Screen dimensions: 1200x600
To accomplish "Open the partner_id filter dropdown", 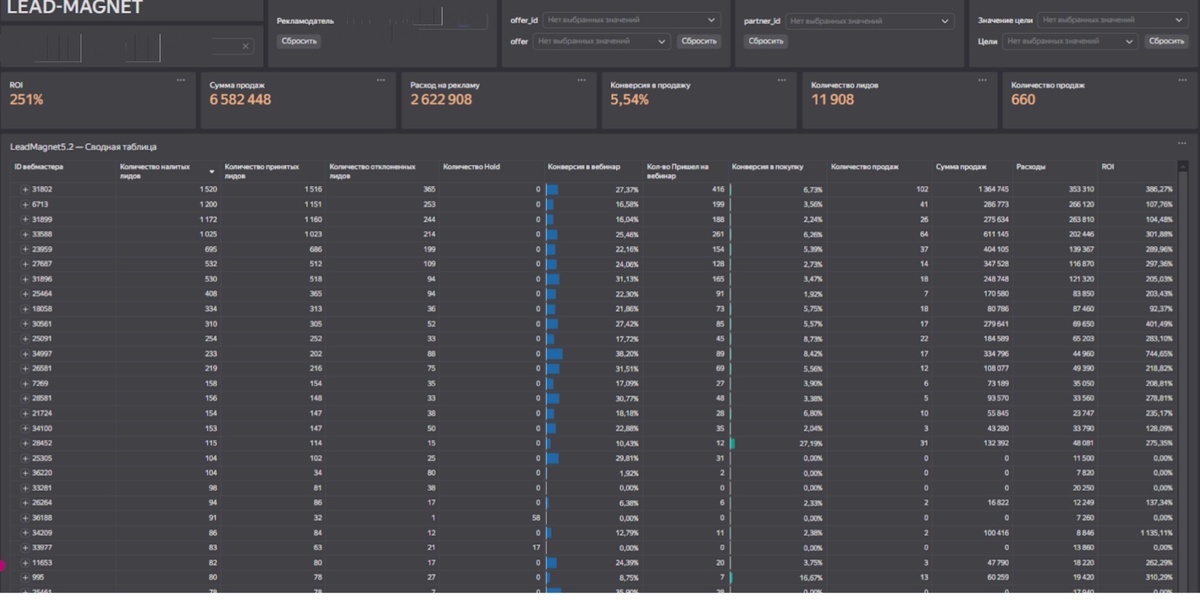I will tap(869, 20).
